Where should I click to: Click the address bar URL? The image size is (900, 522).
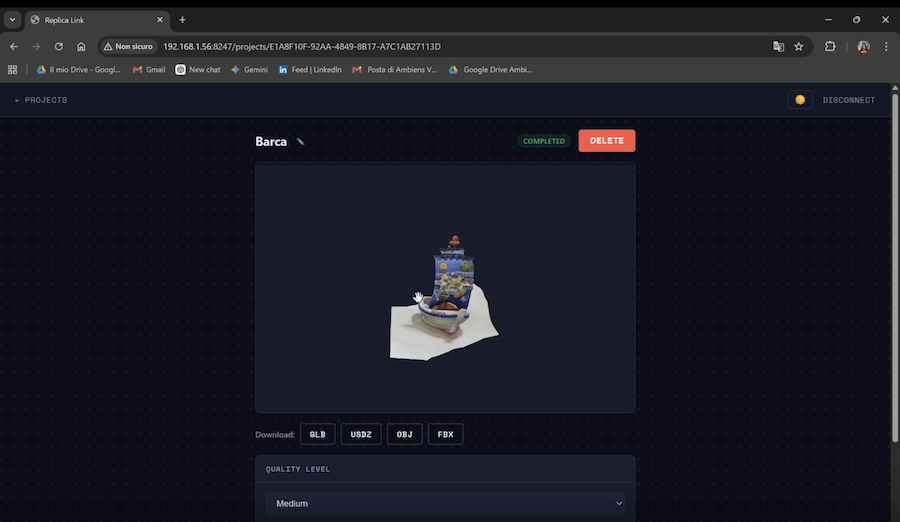pyautogui.click(x=302, y=47)
